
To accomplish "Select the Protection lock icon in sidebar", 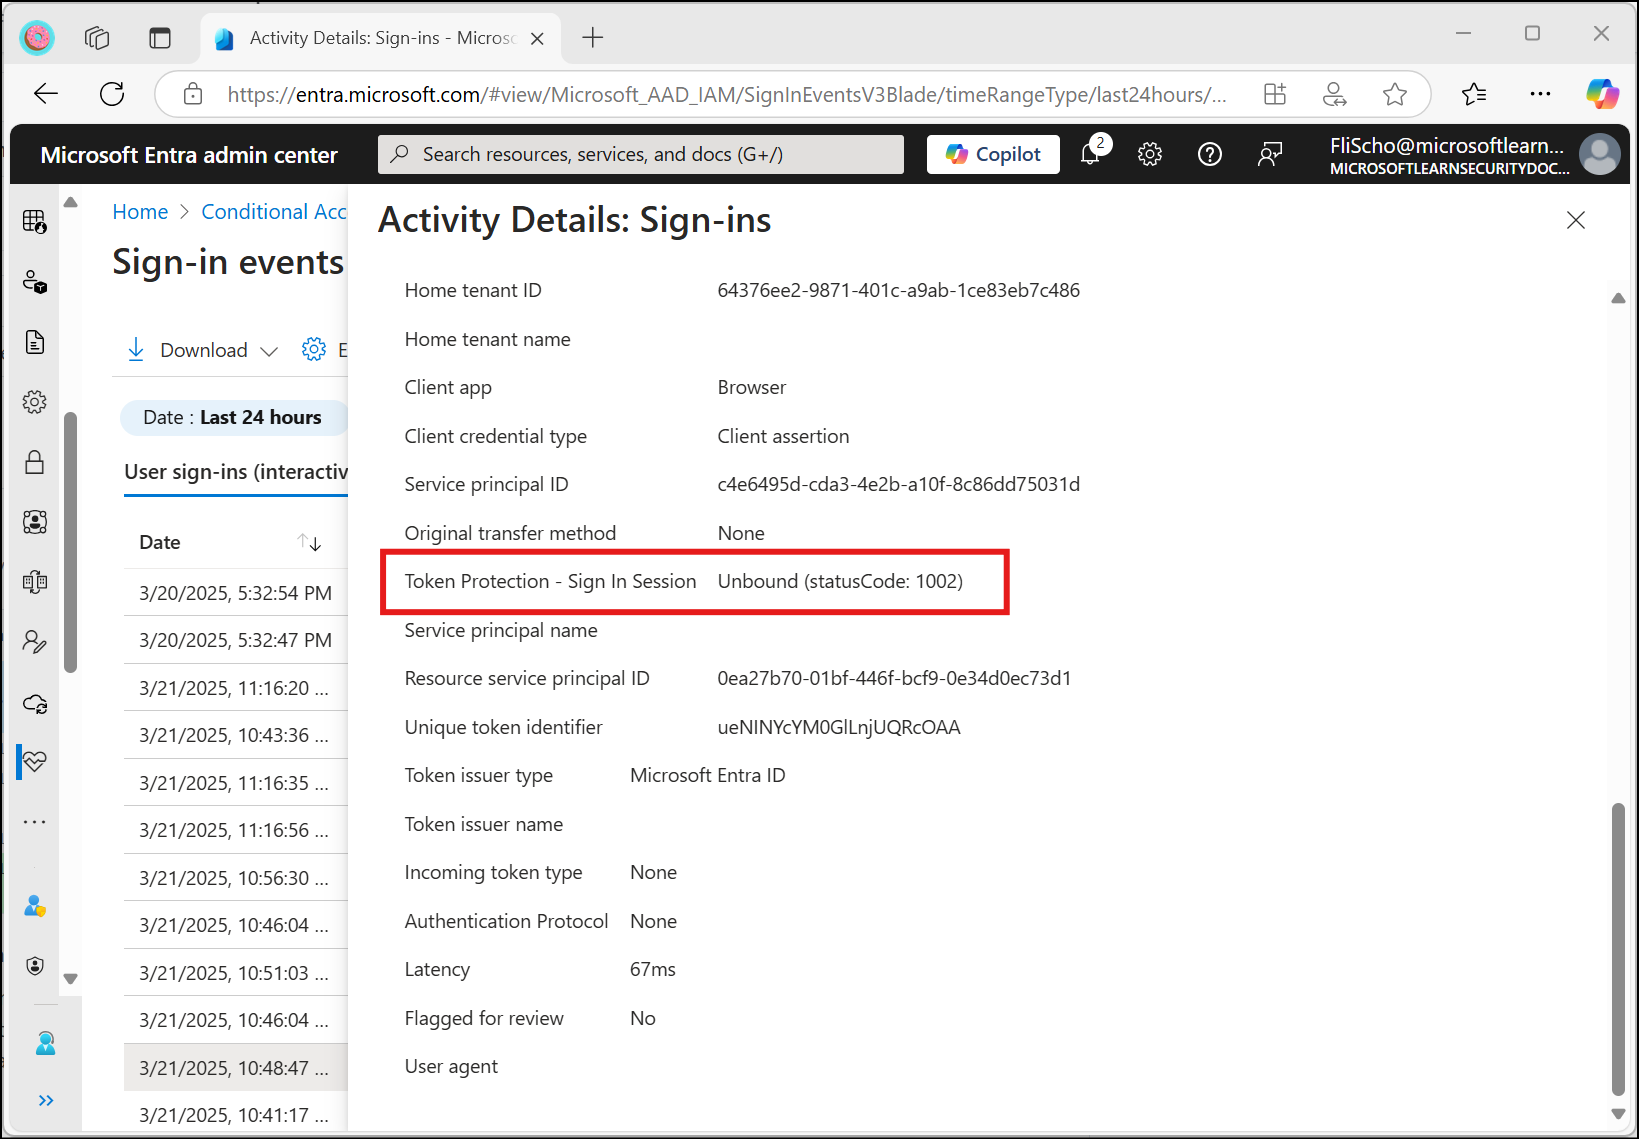I will (x=34, y=462).
